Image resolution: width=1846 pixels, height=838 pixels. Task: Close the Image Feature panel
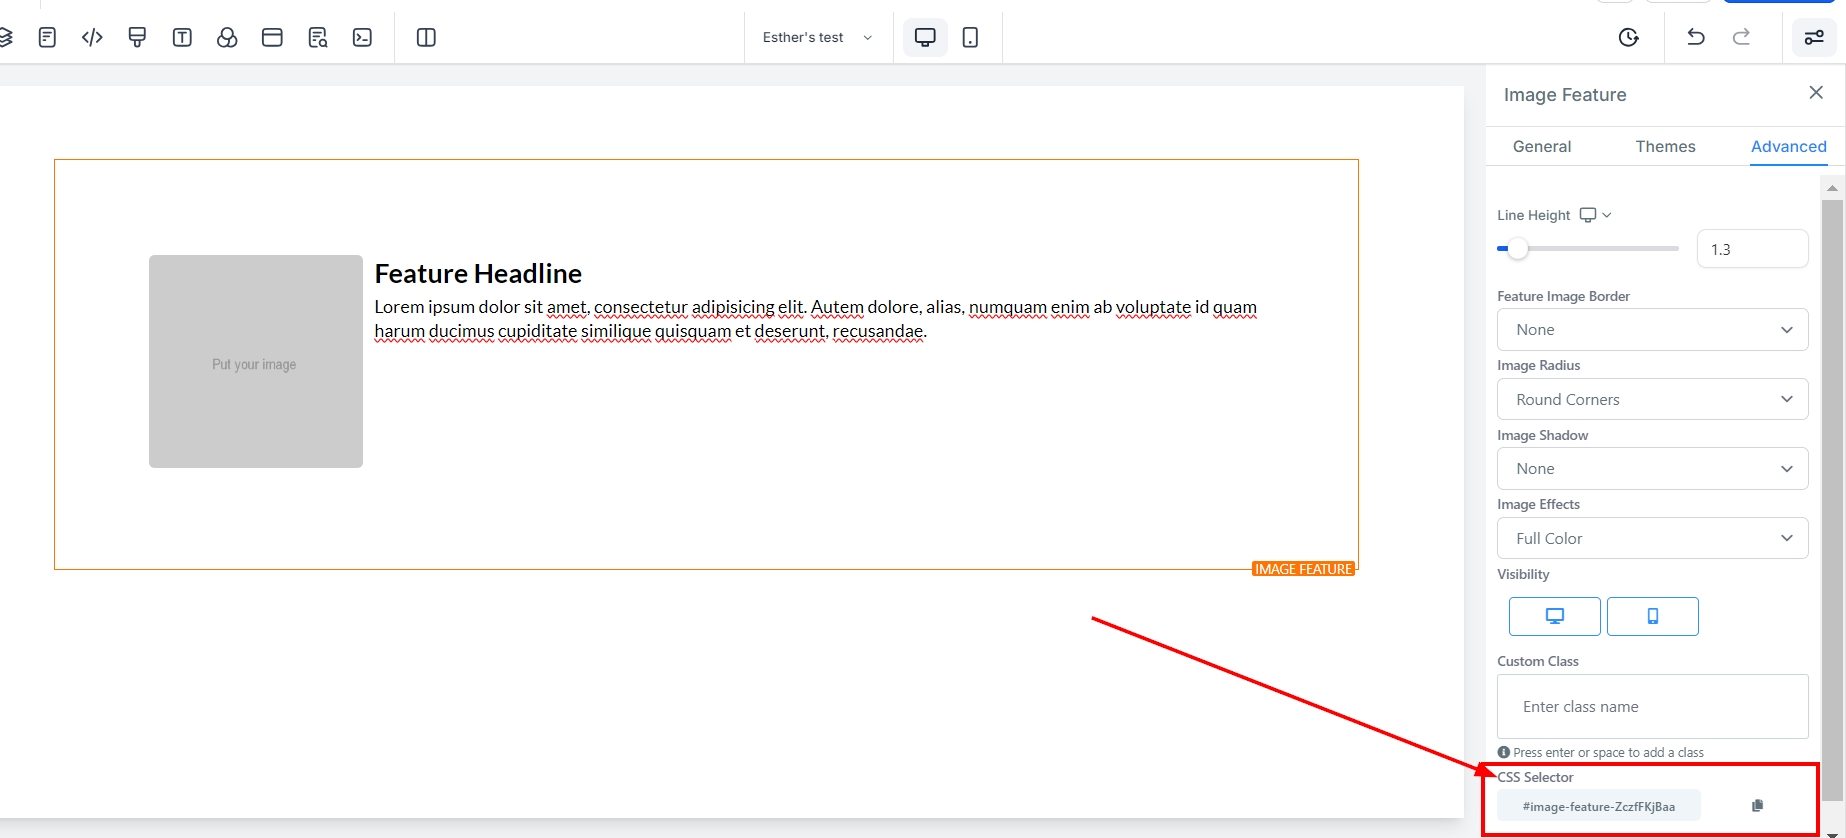click(x=1816, y=93)
